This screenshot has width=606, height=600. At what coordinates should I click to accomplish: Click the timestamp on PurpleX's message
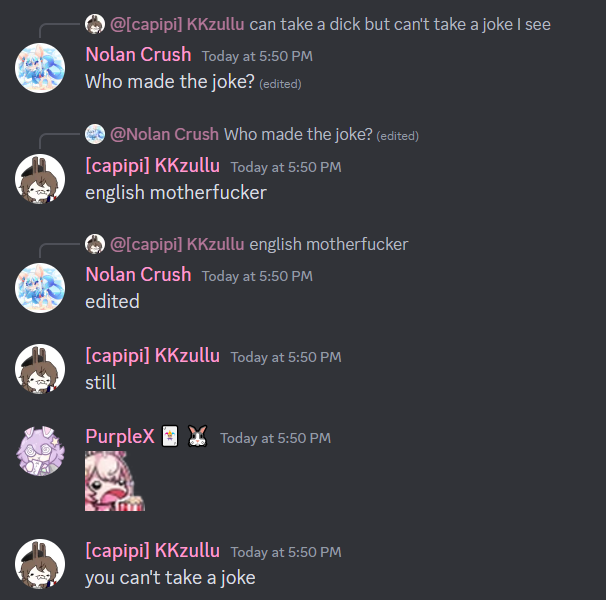point(276,438)
